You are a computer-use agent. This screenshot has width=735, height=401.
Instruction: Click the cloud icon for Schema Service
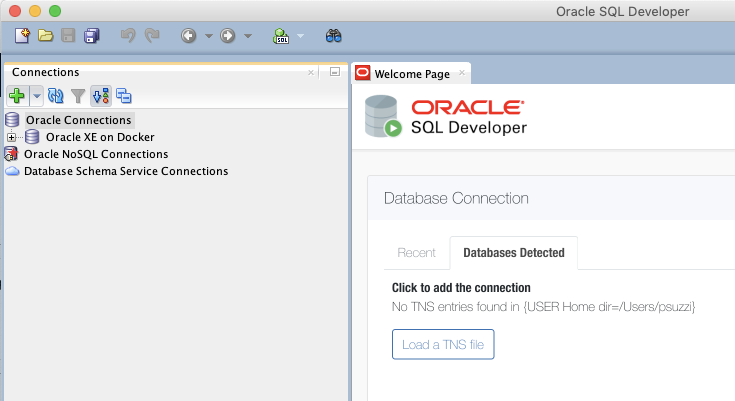pyautogui.click(x=12, y=171)
